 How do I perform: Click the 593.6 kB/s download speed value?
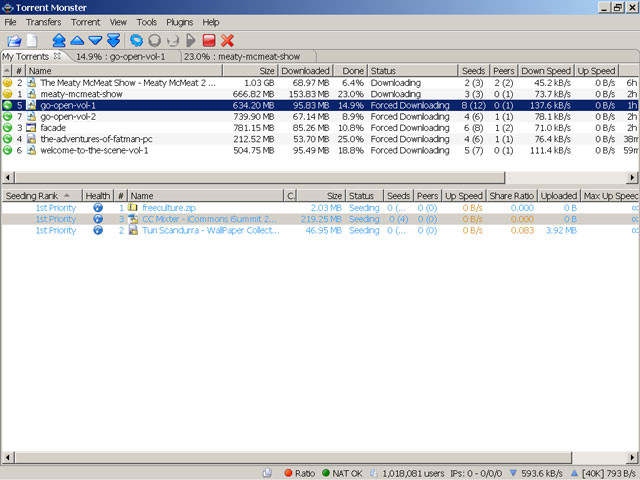click(541, 473)
